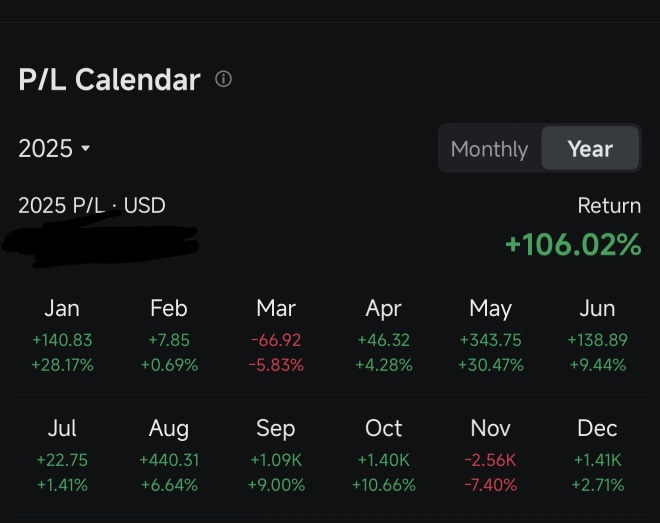Tap the P/L Calendar heading
This screenshot has height=523, width=660.
click(109, 79)
